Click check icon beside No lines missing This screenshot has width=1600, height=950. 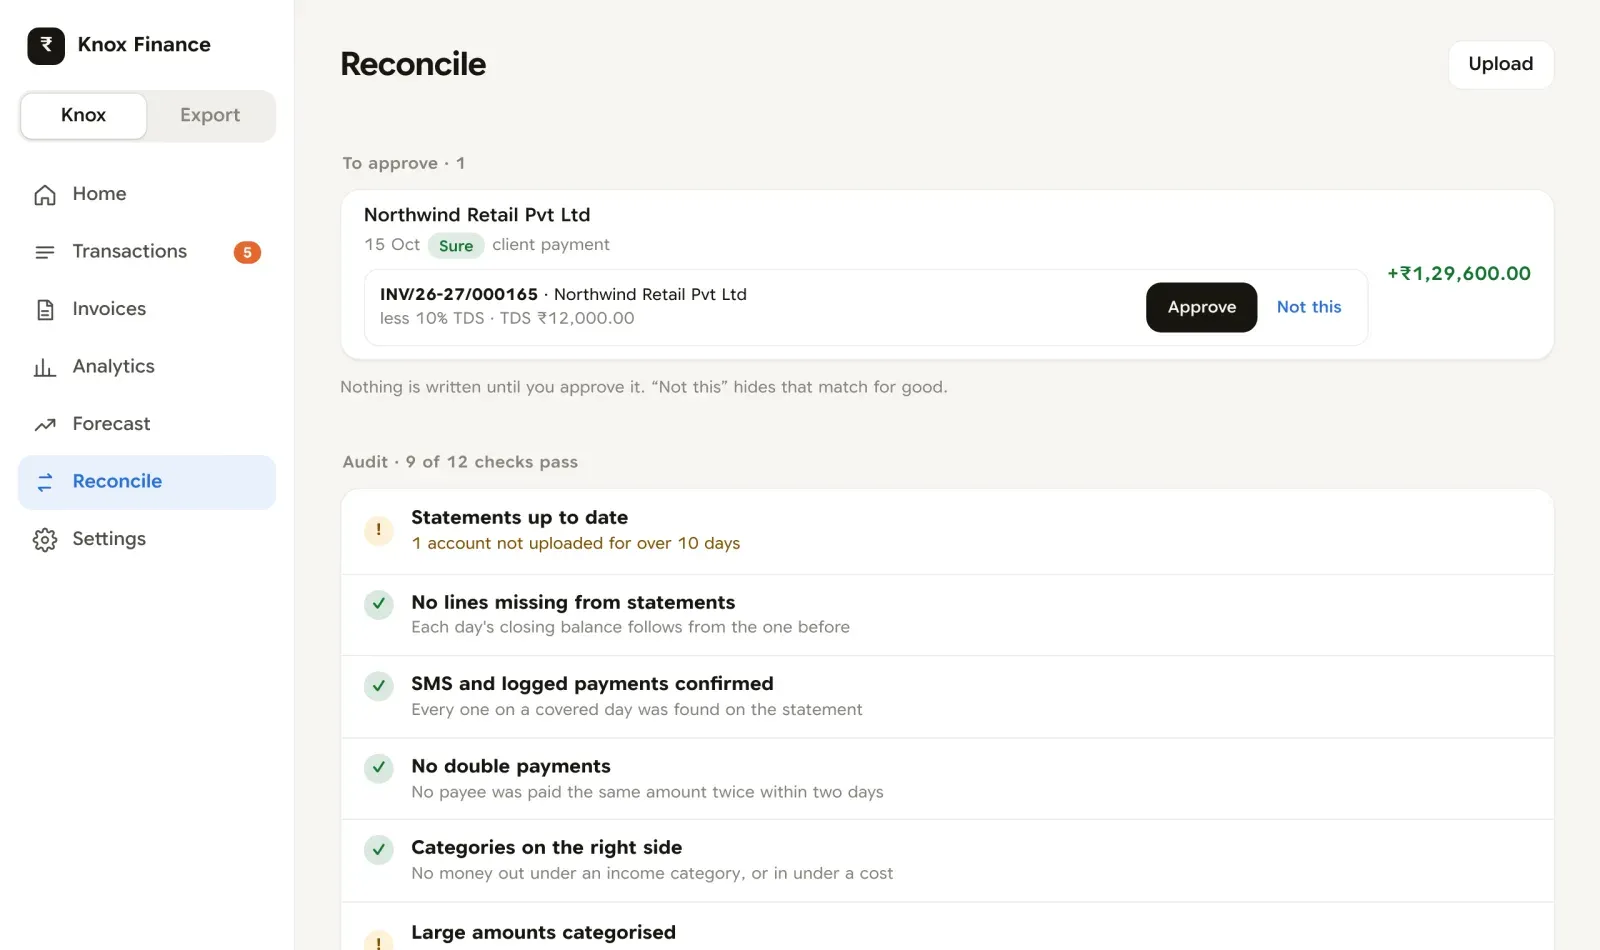378,604
